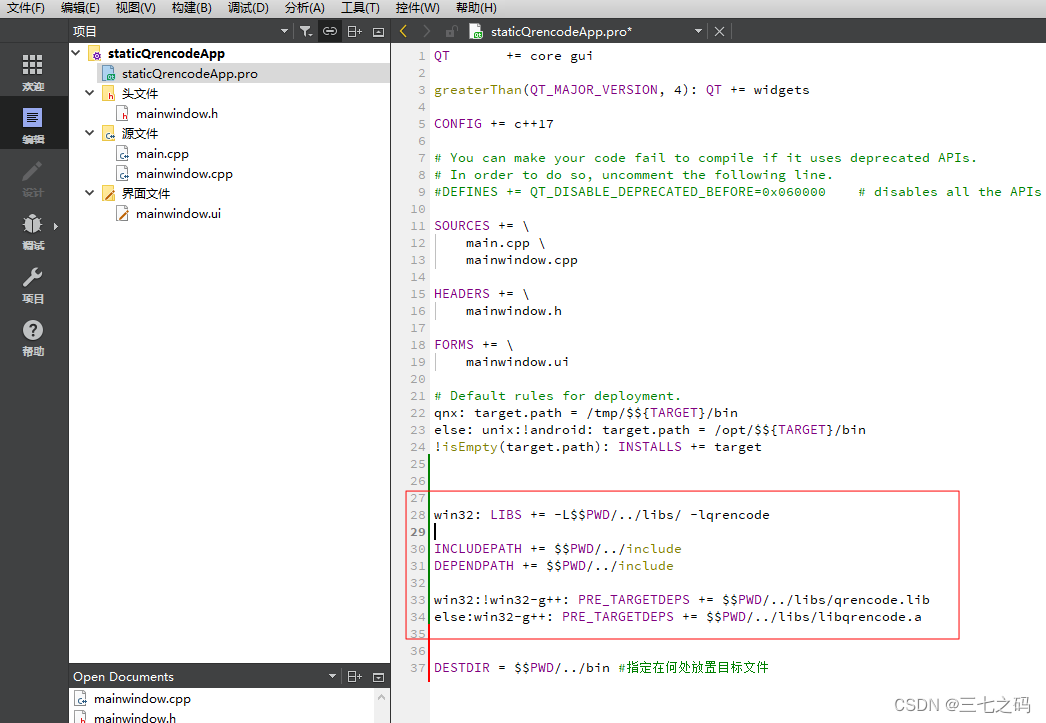Image resolution: width=1046 pixels, height=723 pixels.
Task: Open the 调试(D) menu
Action: [x=248, y=8]
